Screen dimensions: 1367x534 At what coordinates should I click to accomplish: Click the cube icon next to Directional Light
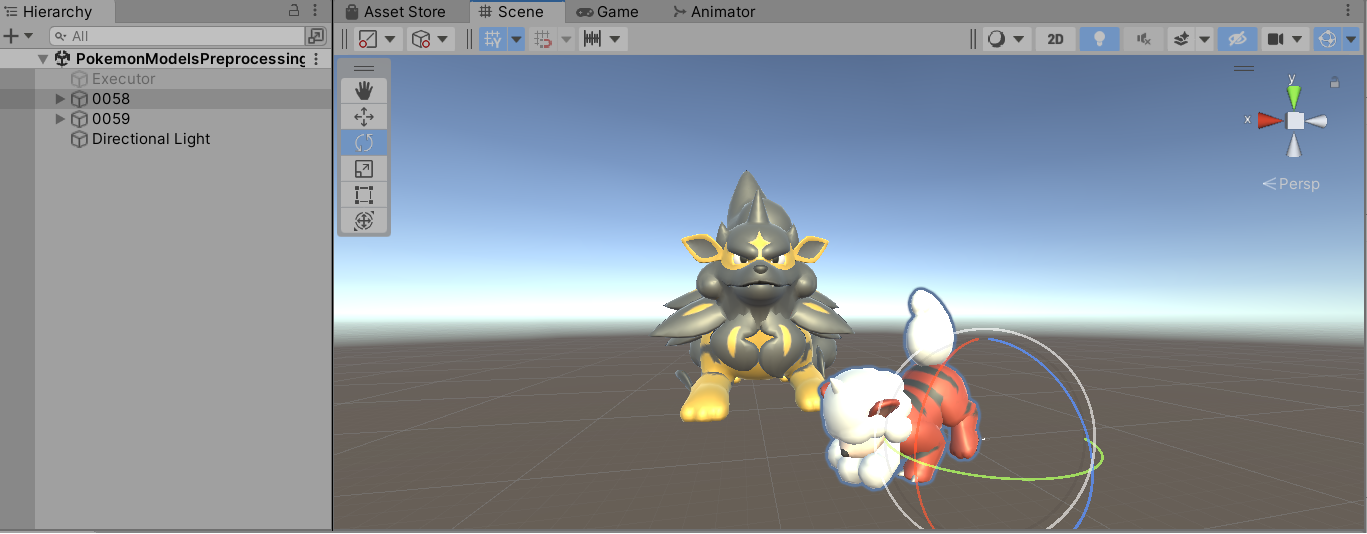pyautogui.click(x=79, y=139)
